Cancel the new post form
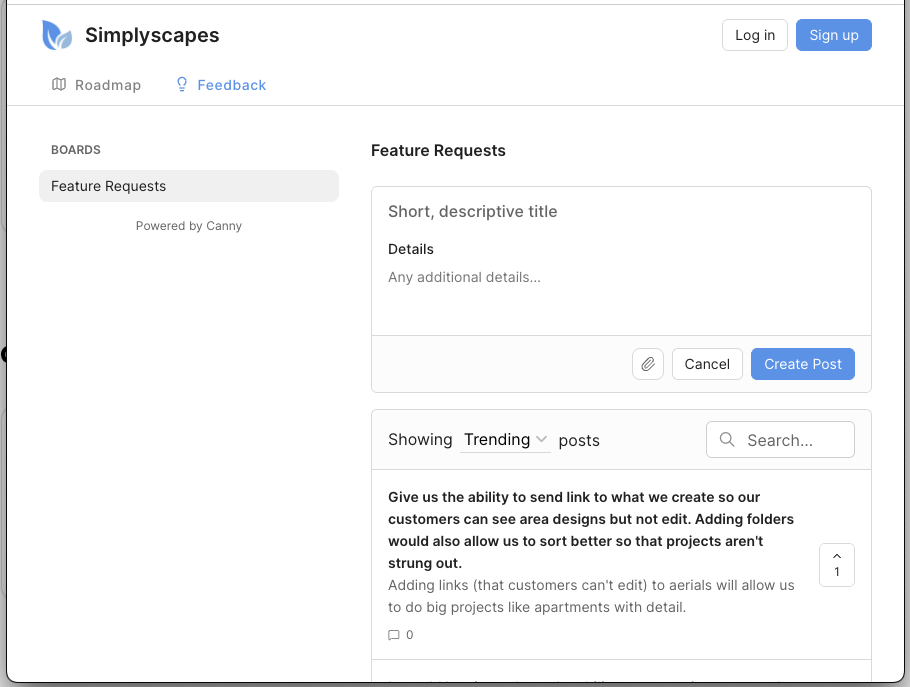Image resolution: width=910 pixels, height=687 pixels. point(707,364)
